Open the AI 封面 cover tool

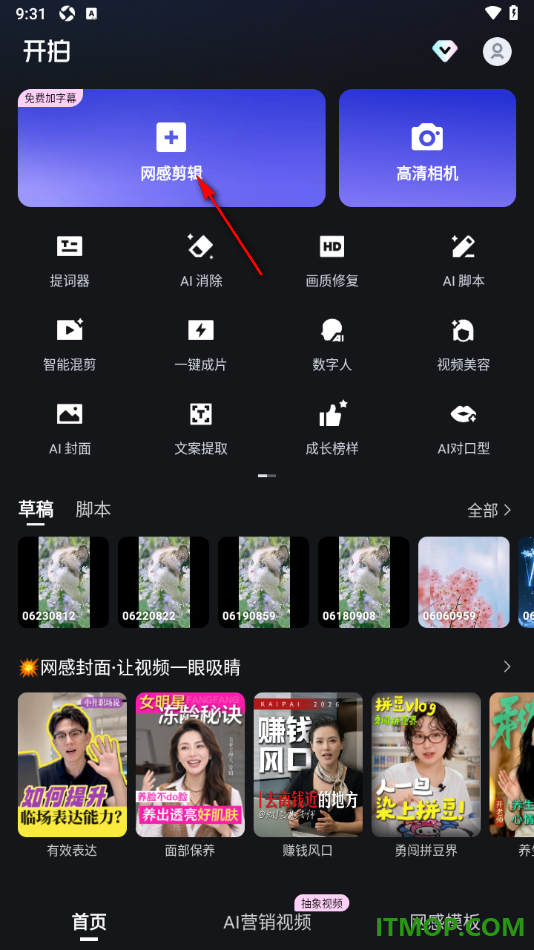pyautogui.click(x=70, y=430)
